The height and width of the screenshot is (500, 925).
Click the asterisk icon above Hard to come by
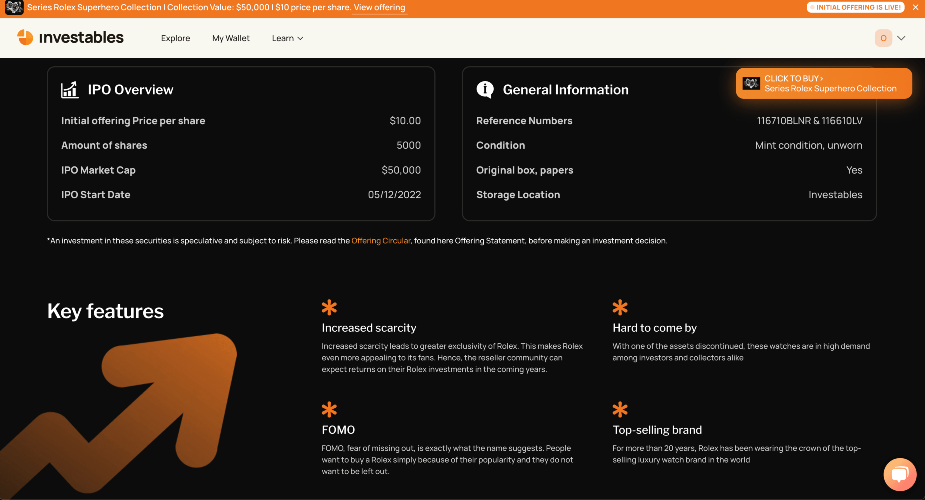point(620,307)
